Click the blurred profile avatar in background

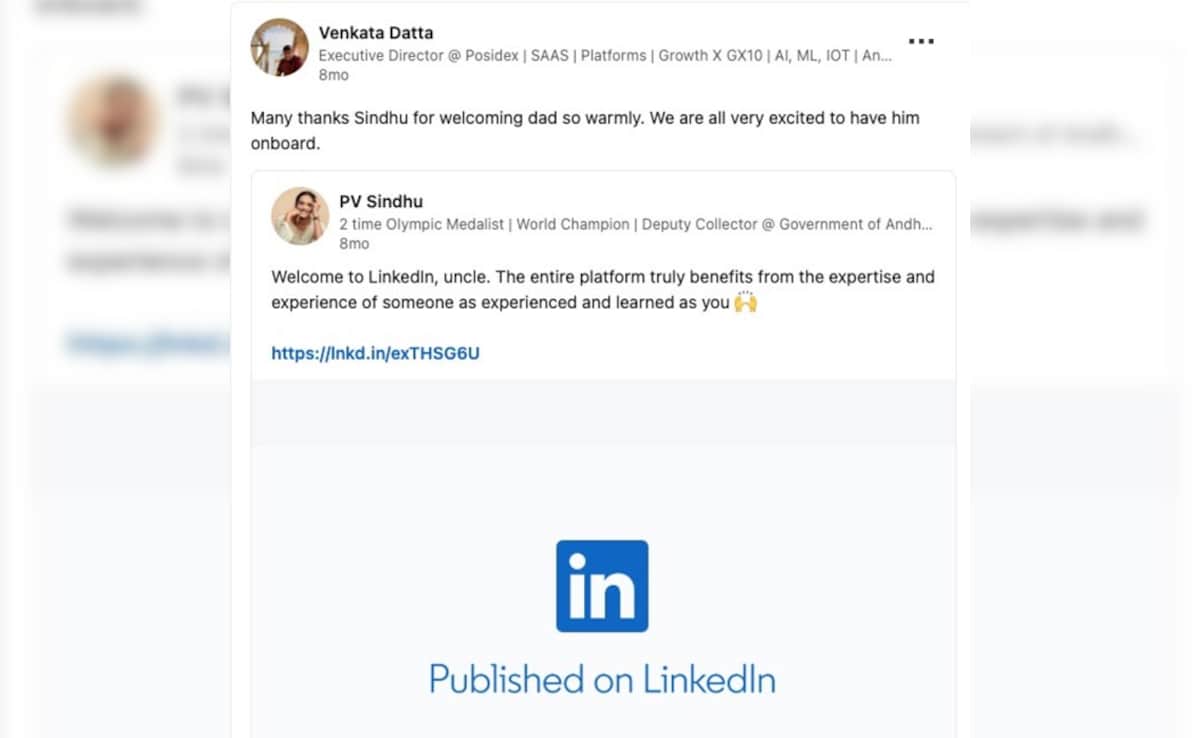point(113,121)
